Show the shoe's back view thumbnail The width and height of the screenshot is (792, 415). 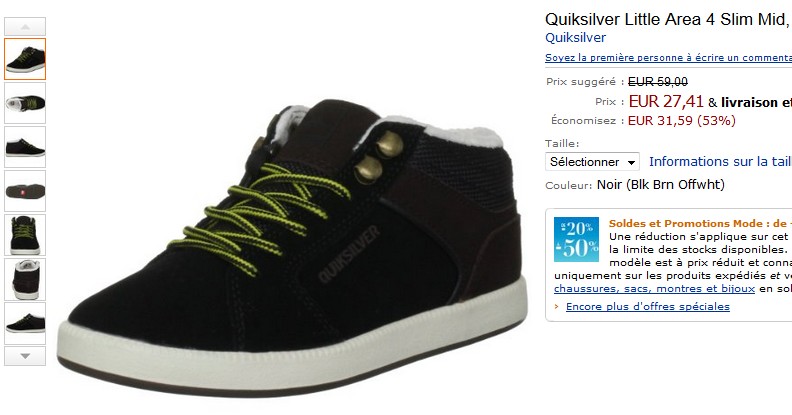coord(25,279)
